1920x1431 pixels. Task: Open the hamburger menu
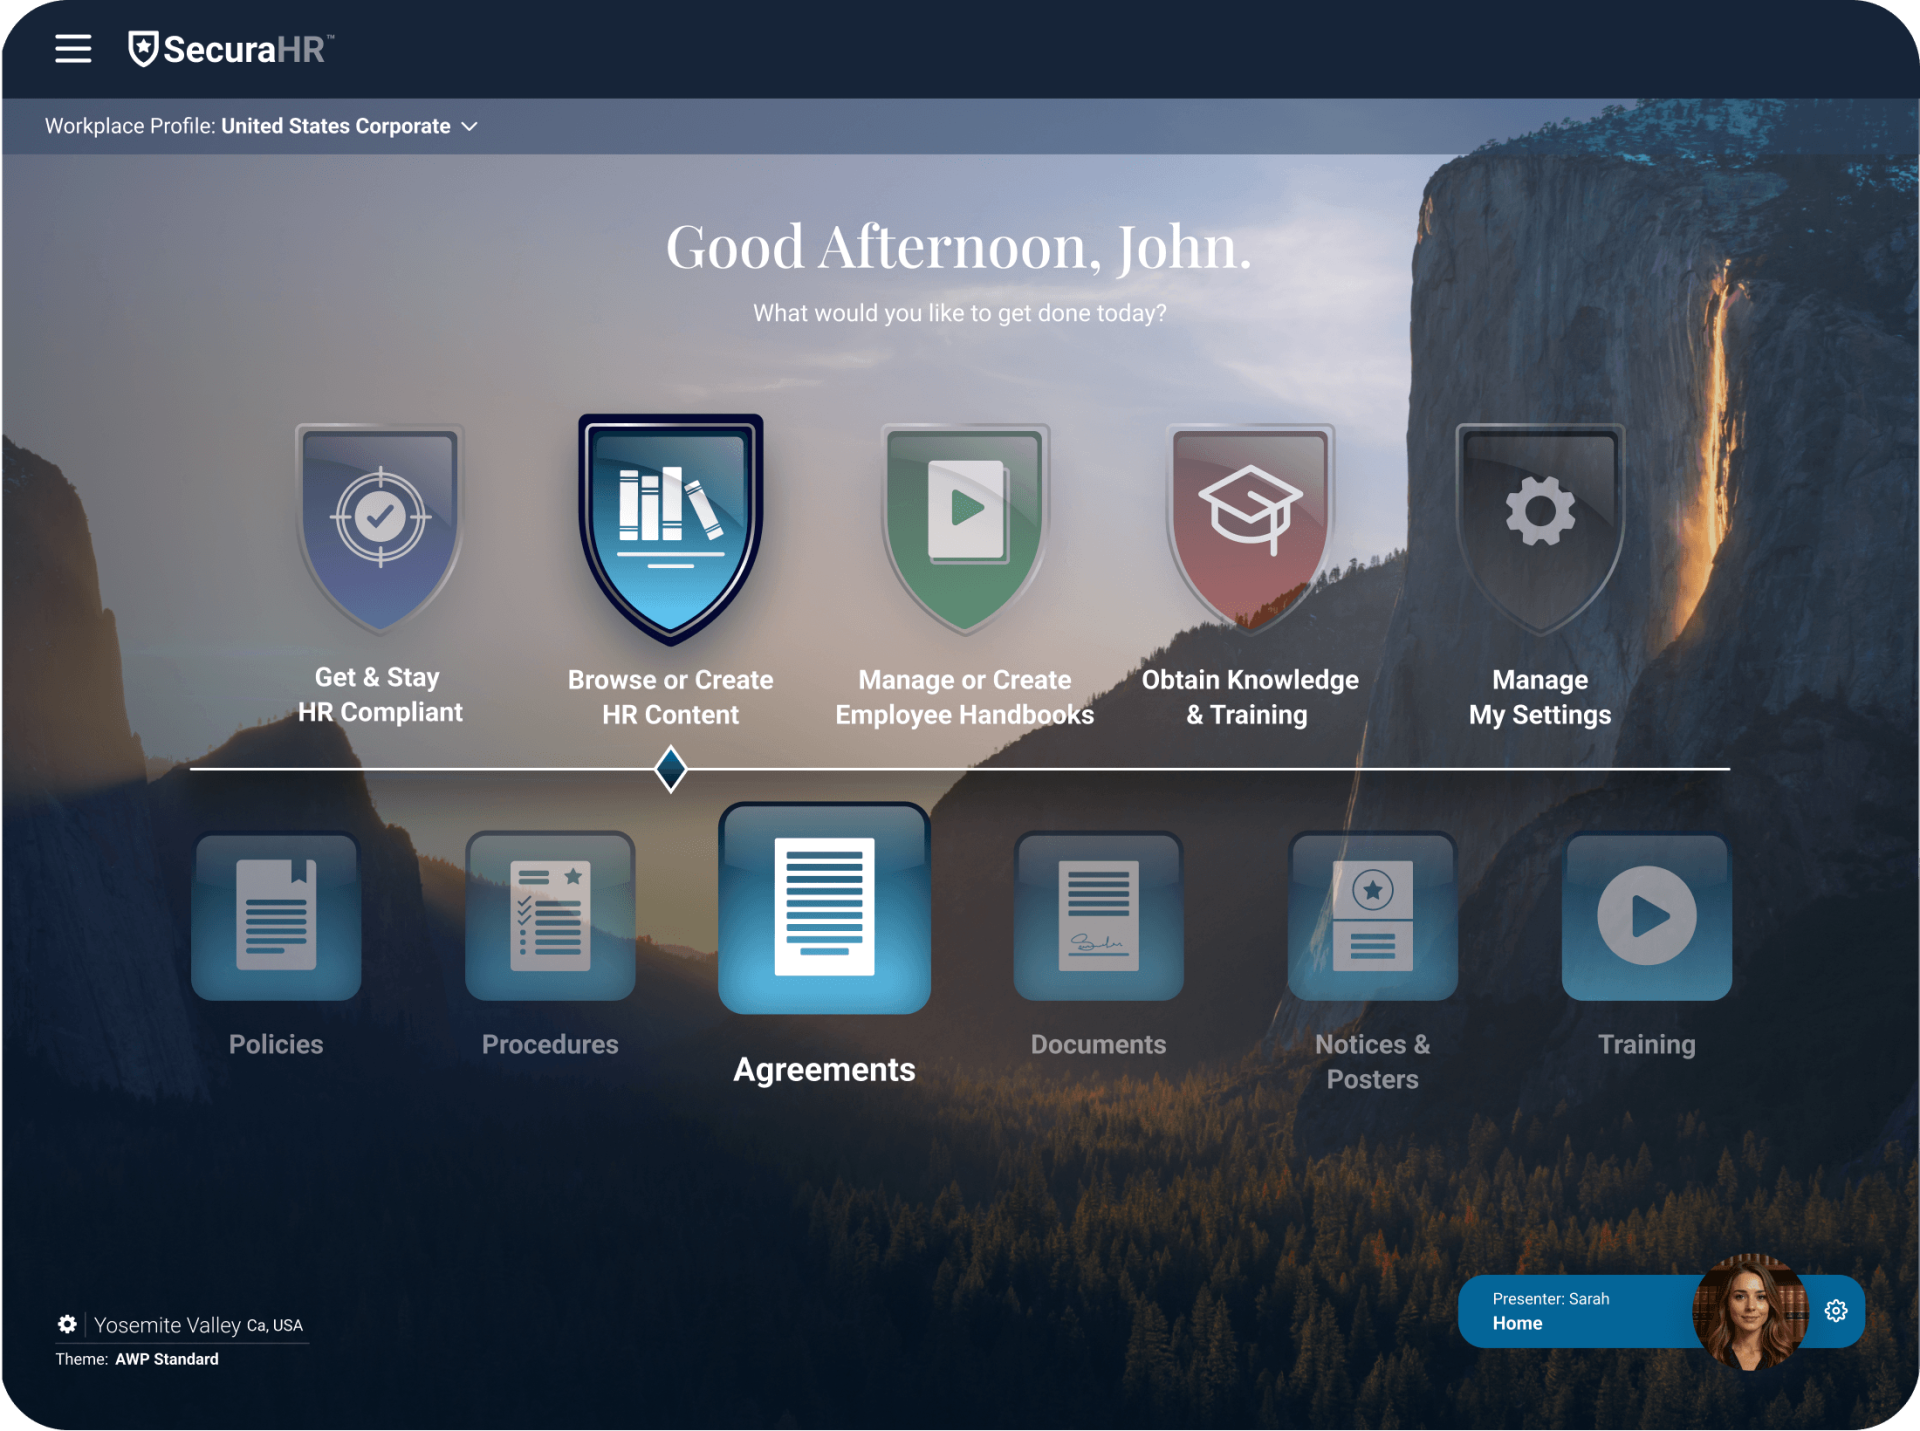(x=72, y=48)
